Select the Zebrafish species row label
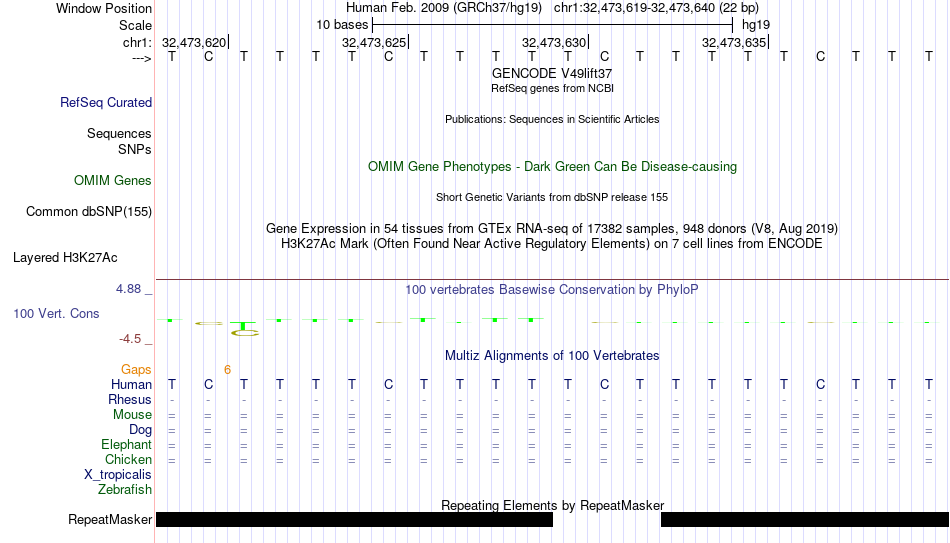Screen dimensions: 950x543 click(125, 489)
